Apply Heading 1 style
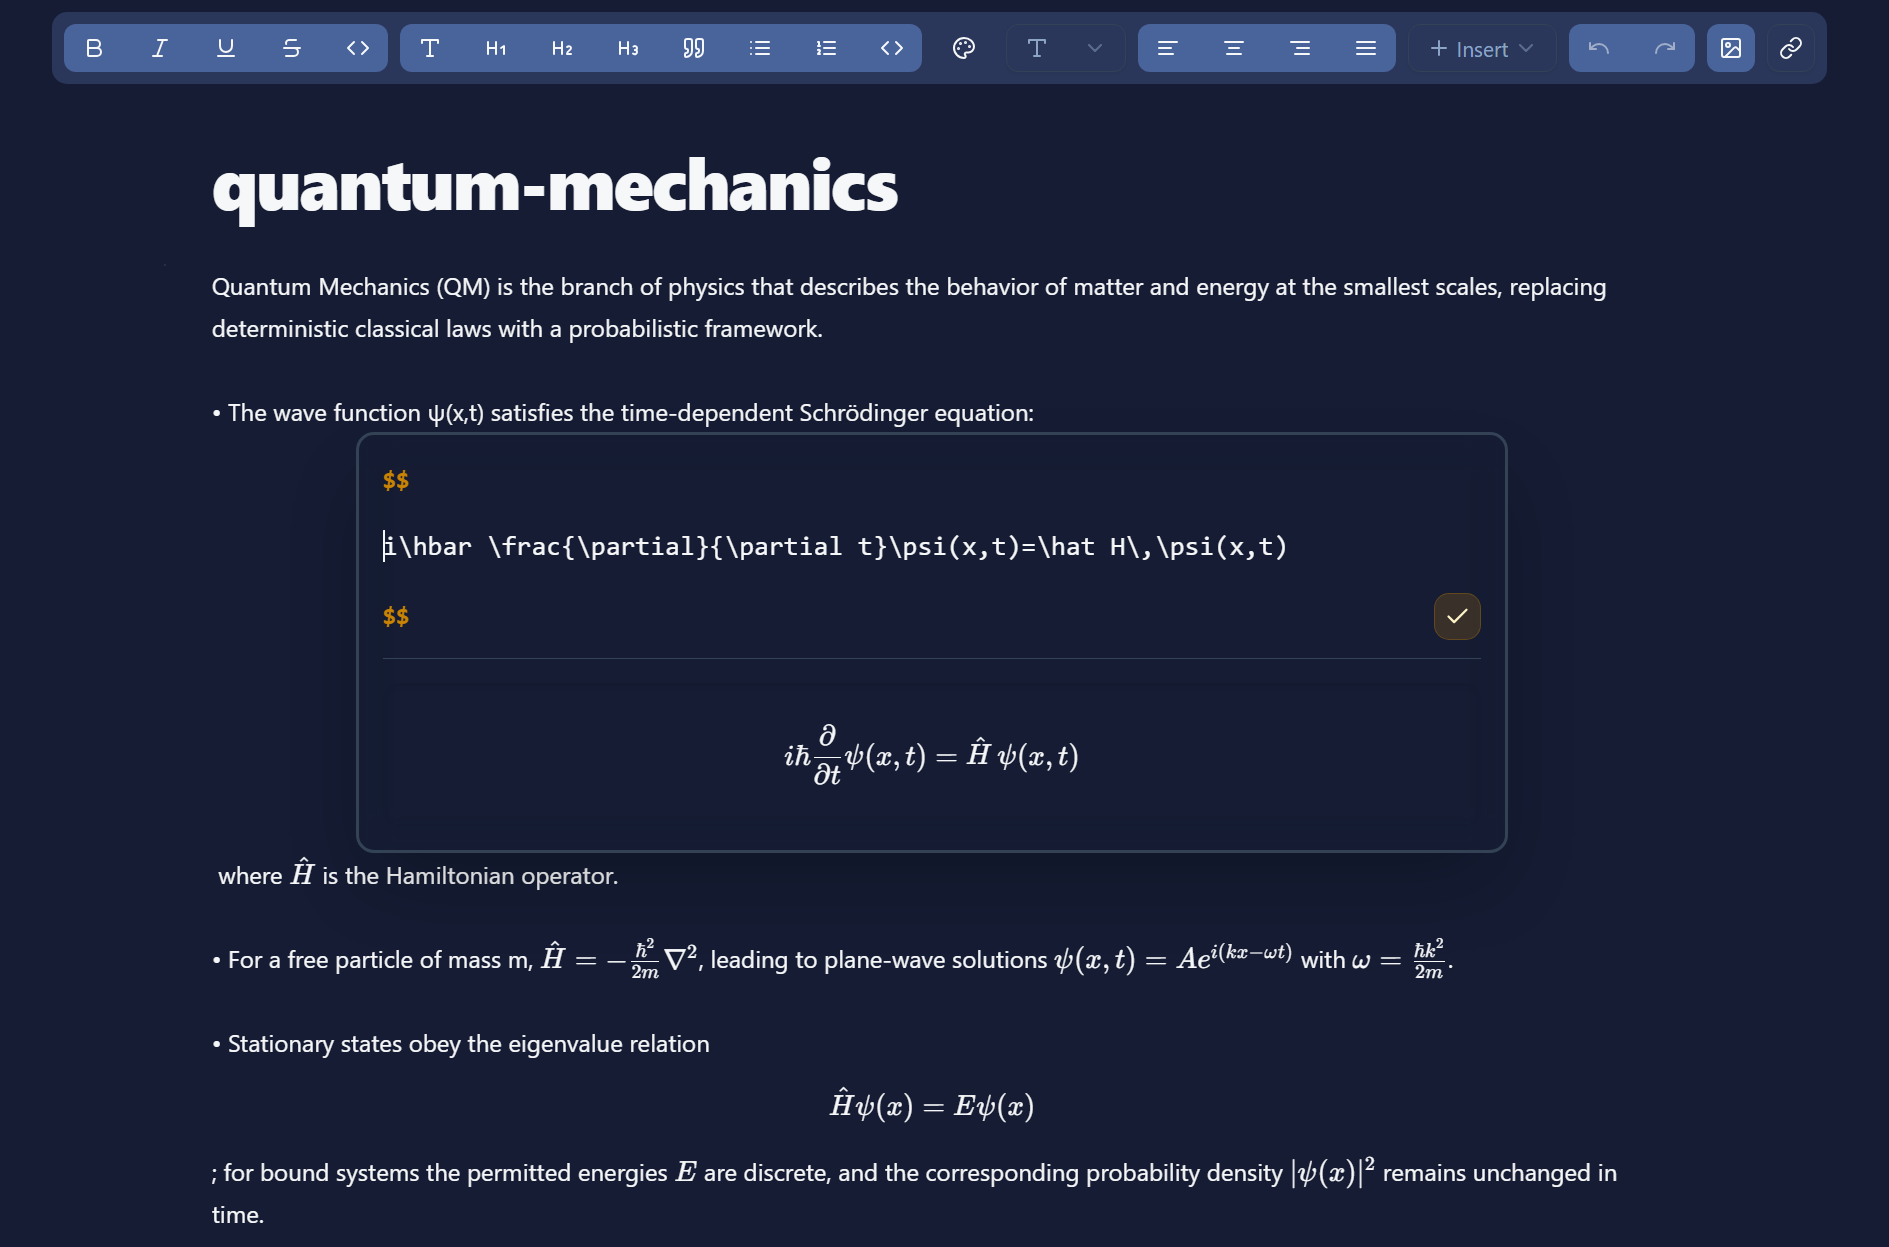The image size is (1889, 1247). (x=494, y=48)
